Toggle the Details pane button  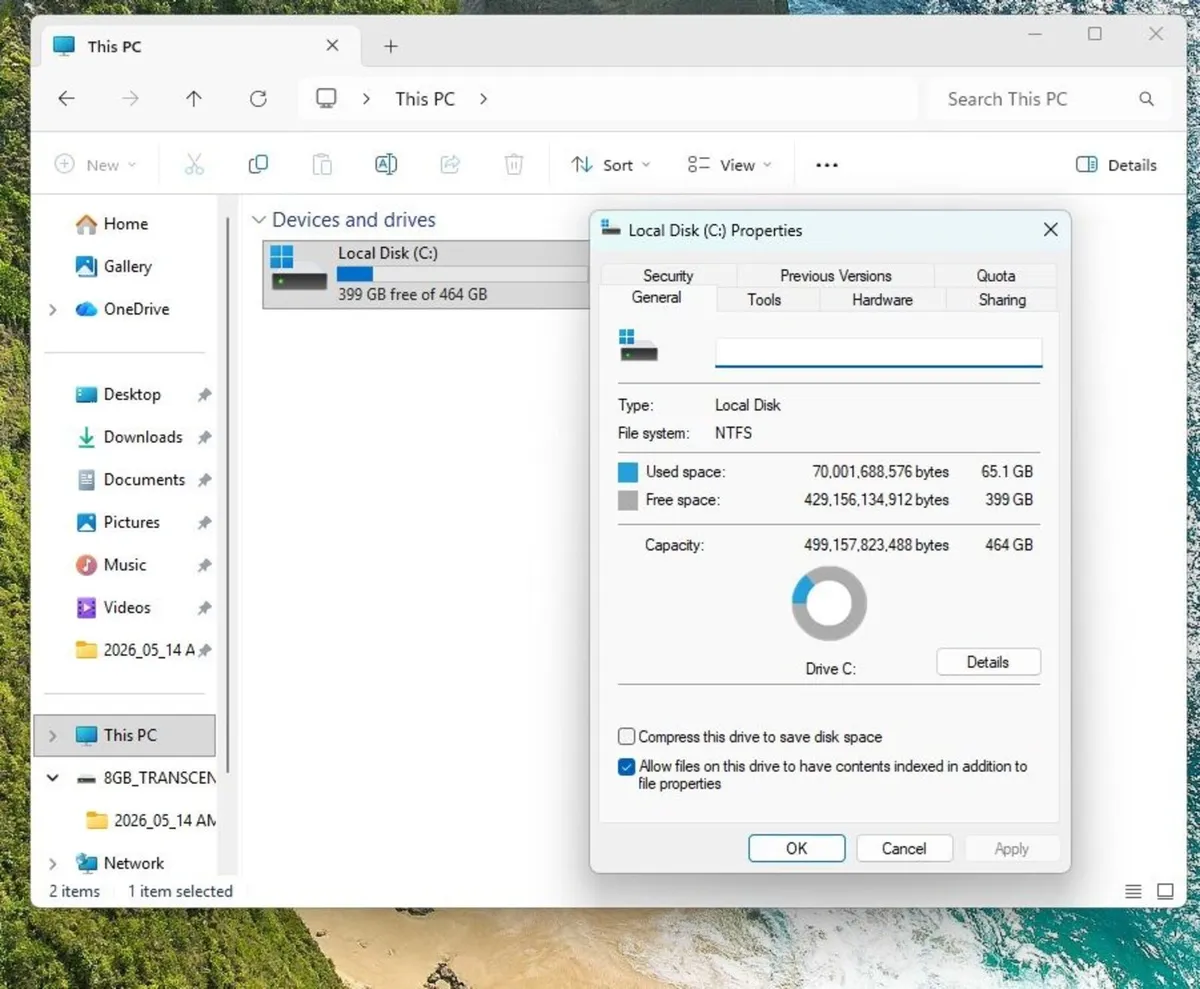pos(1116,165)
